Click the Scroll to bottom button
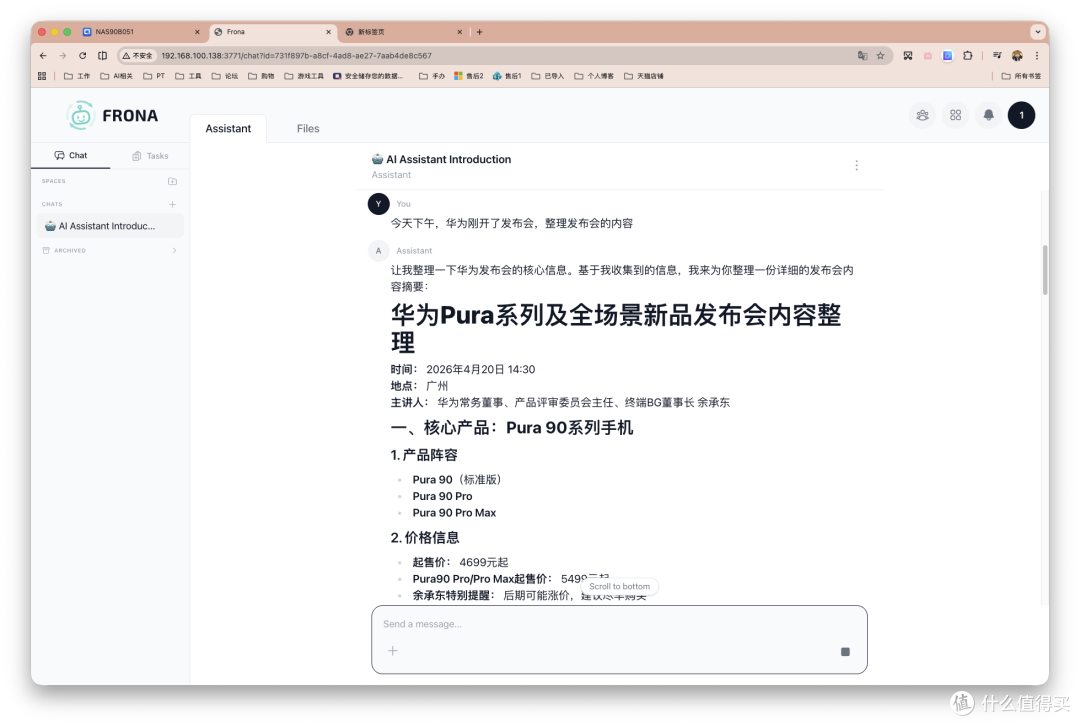1080x726 pixels. [x=619, y=586]
